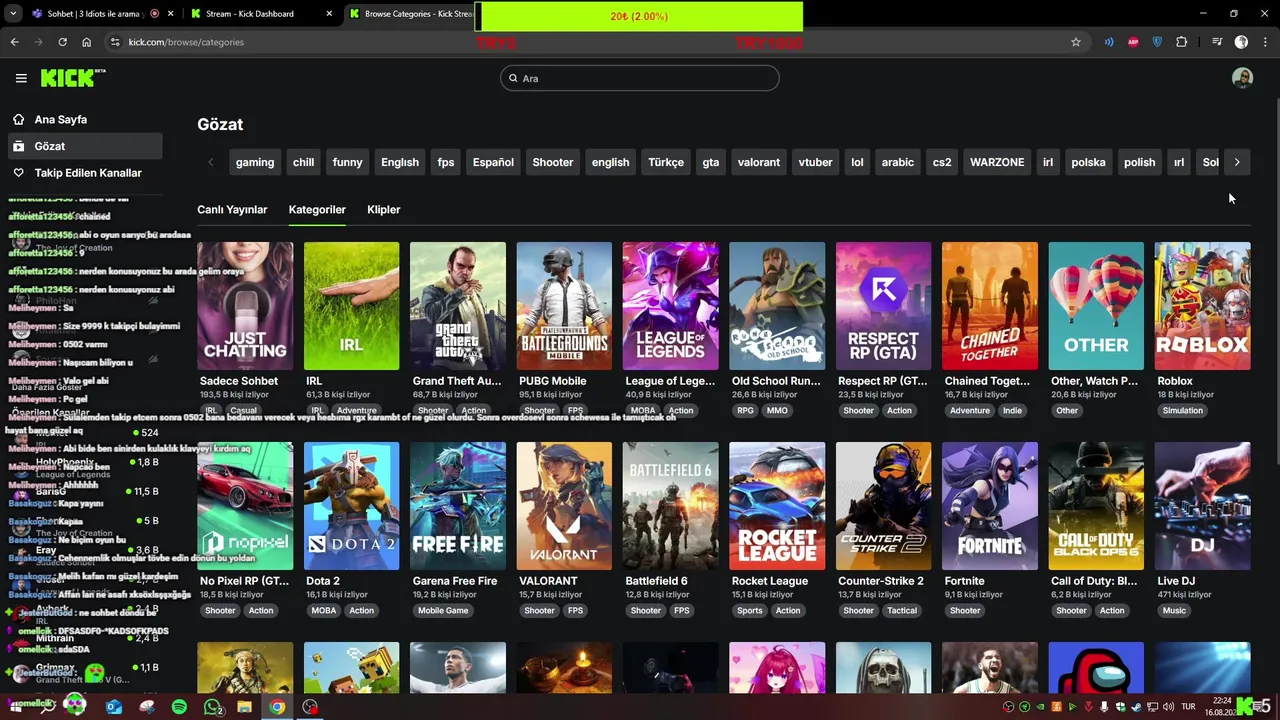
Task: Open the Roblox category thumbnail
Action: tap(1202, 306)
